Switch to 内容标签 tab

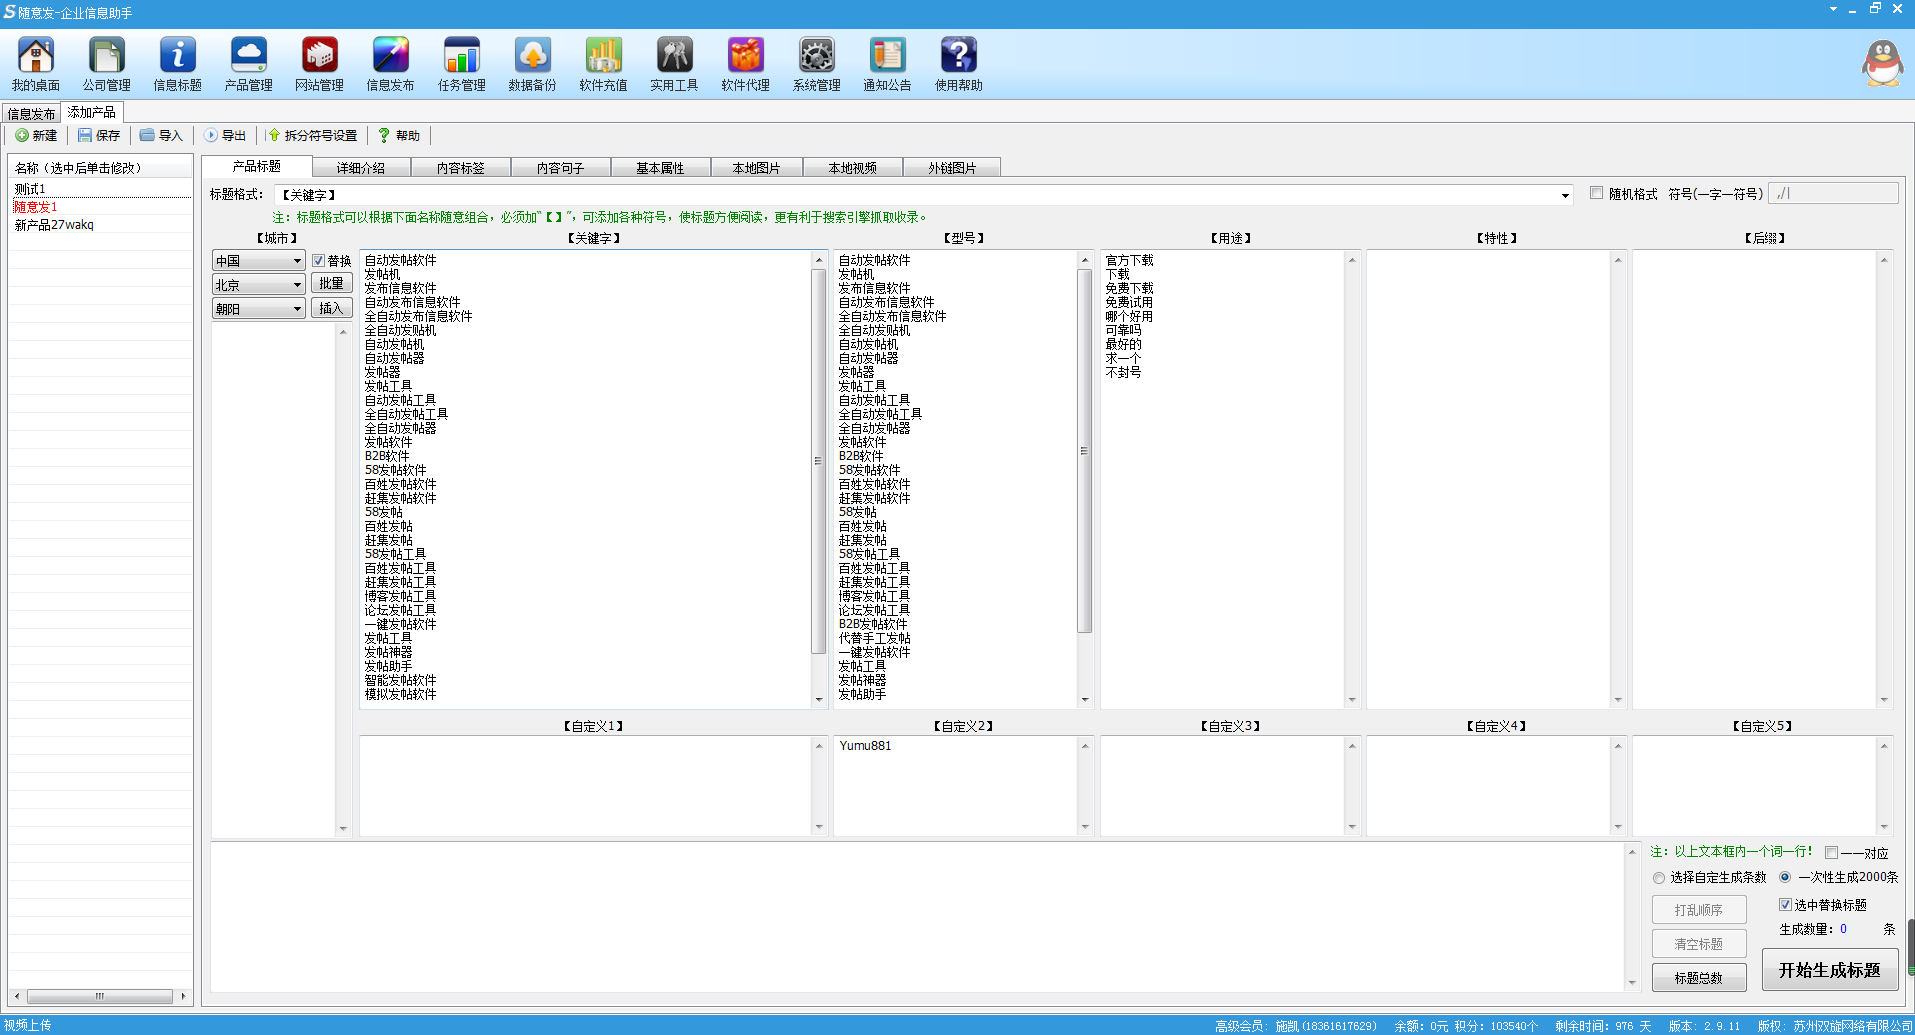(461, 168)
